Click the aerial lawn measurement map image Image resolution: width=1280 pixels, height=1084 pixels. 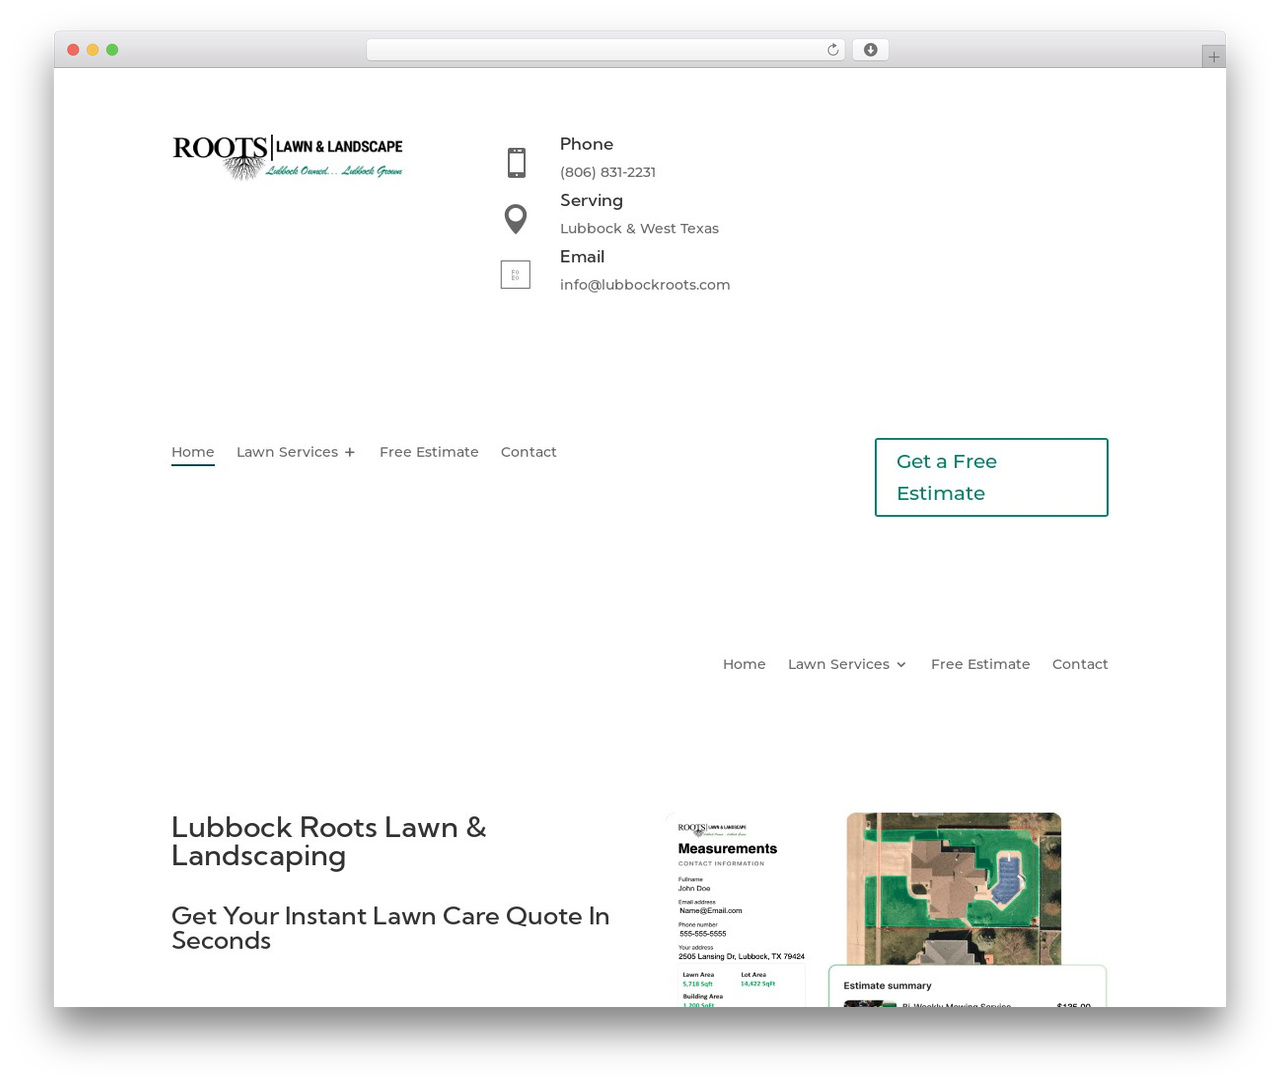click(x=954, y=888)
